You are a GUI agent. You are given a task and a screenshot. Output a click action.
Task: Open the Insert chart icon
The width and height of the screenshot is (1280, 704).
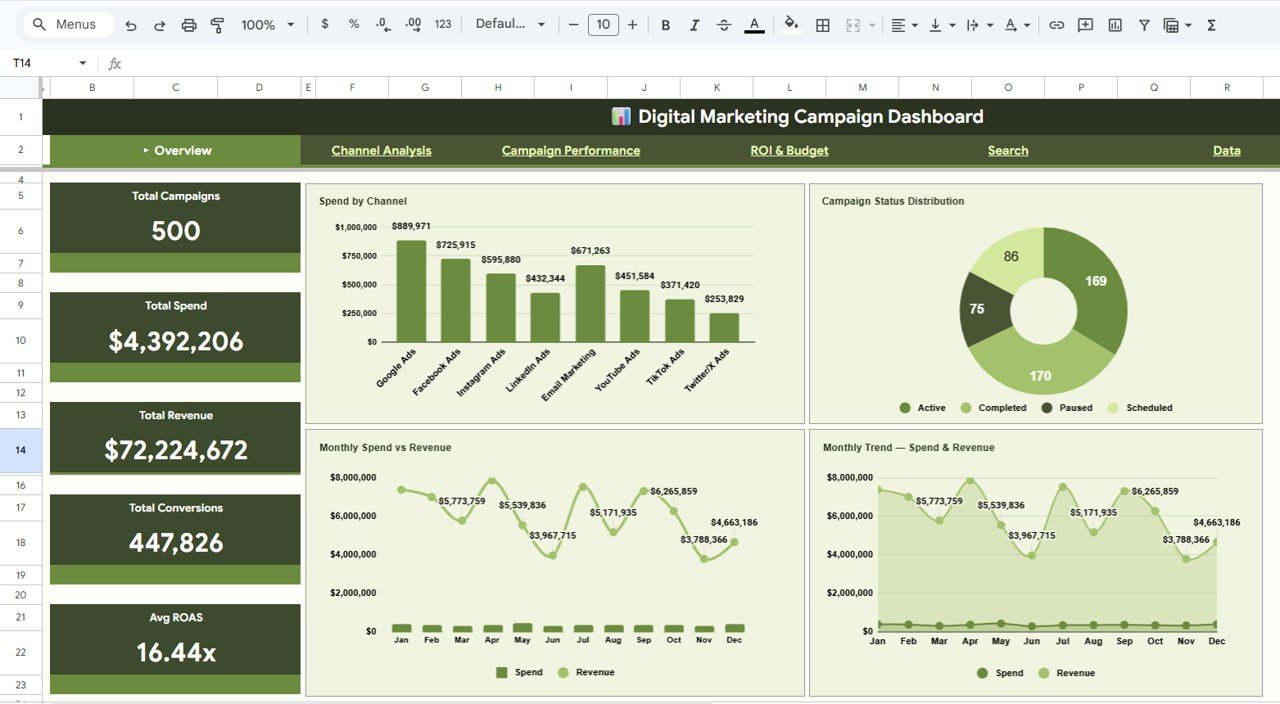coord(1114,24)
